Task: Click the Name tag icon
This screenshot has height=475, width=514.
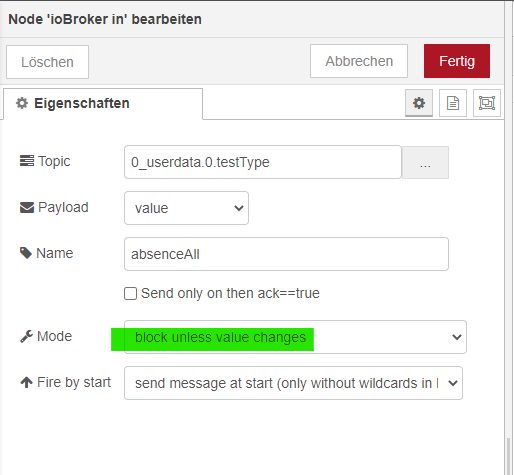Action: pos(26,253)
